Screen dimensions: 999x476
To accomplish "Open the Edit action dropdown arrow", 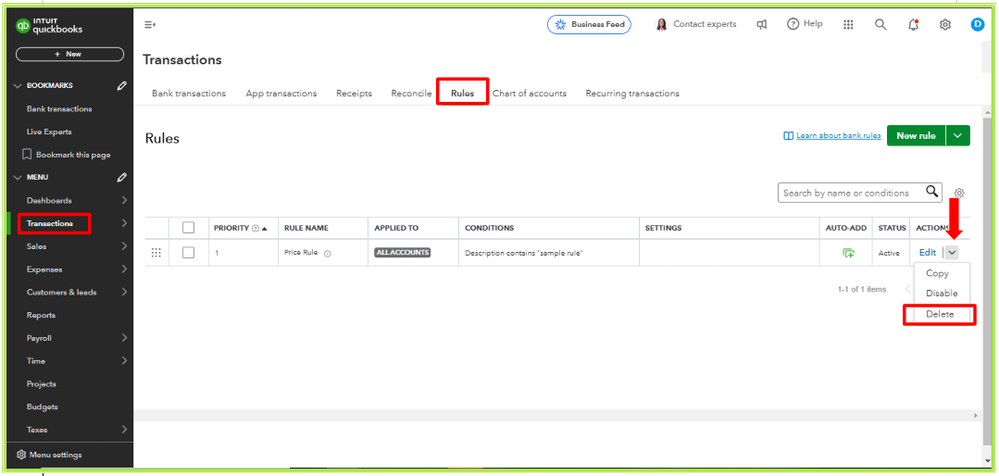I will [951, 252].
